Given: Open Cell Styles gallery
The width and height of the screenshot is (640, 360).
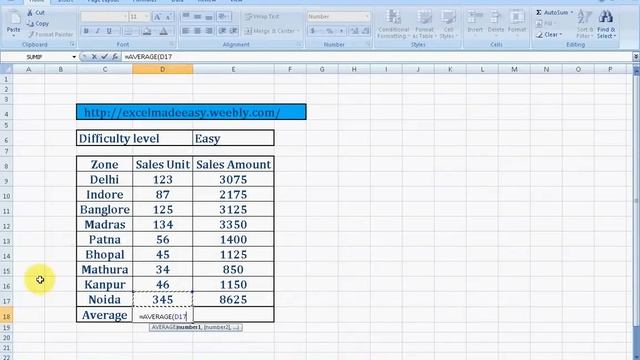Looking at the screenshot, I should [448, 24].
